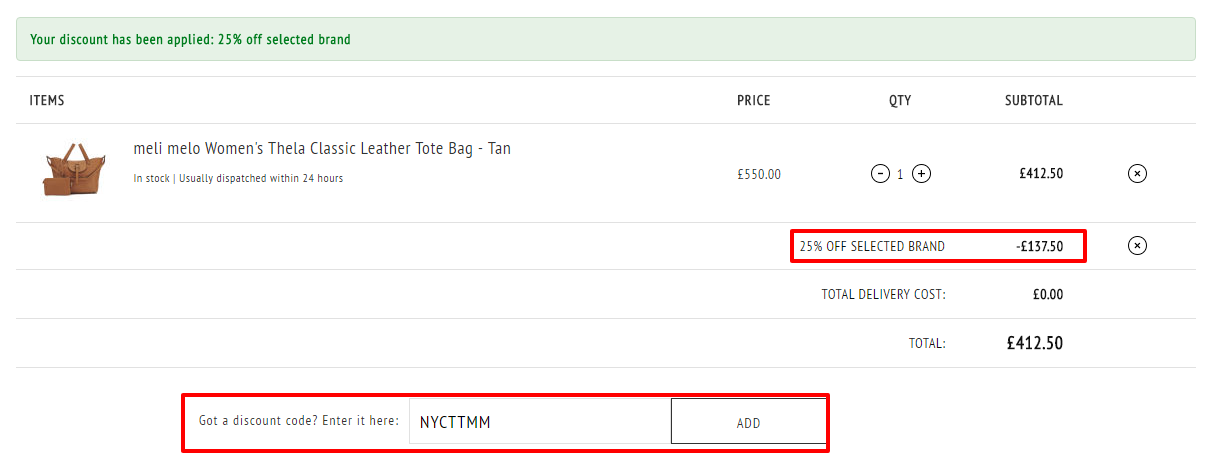The width and height of the screenshot is (1211, 458).
Task: Select the bold £412.50 total amount
Action: (1035, 343)
